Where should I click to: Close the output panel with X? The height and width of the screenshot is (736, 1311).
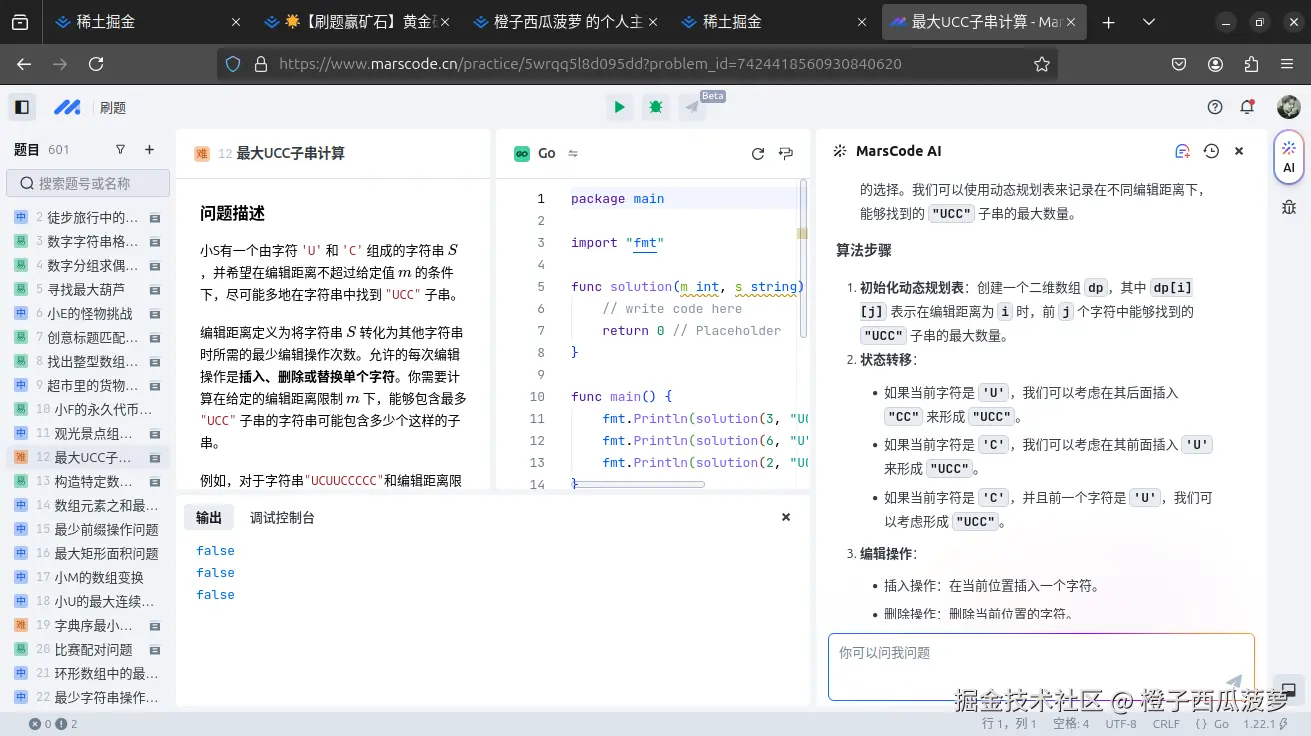pos(786,517)
